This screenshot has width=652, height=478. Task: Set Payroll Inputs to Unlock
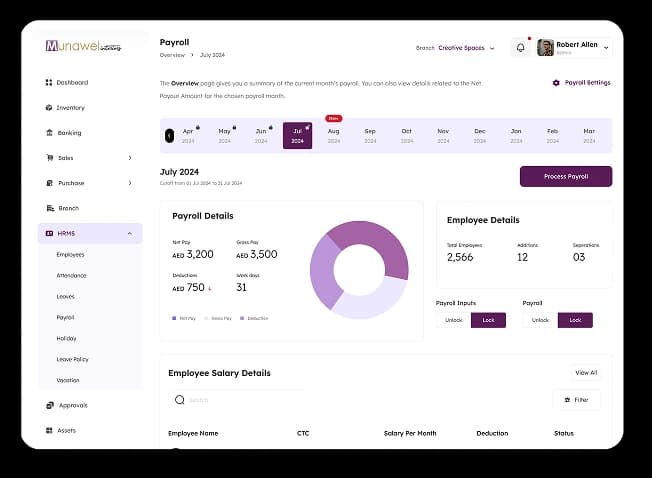[x=454, y=320]
